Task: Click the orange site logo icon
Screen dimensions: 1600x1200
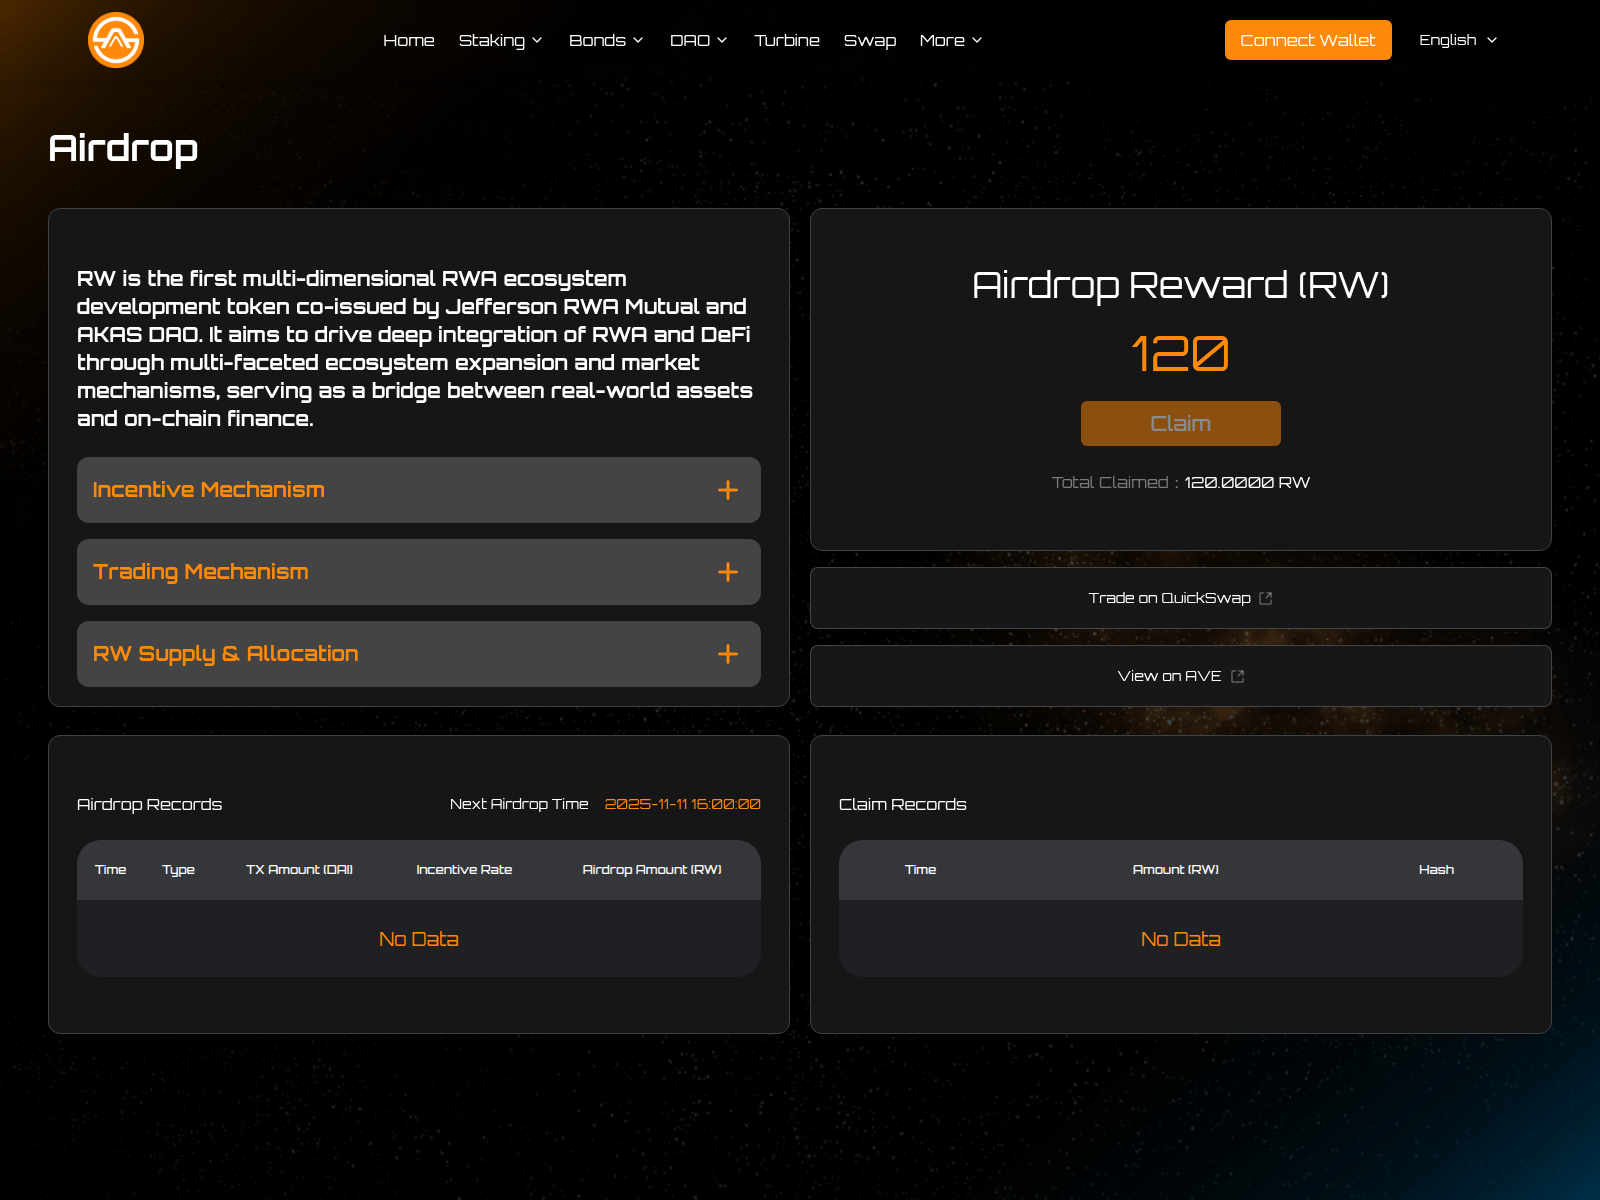Action: [116, 40]
